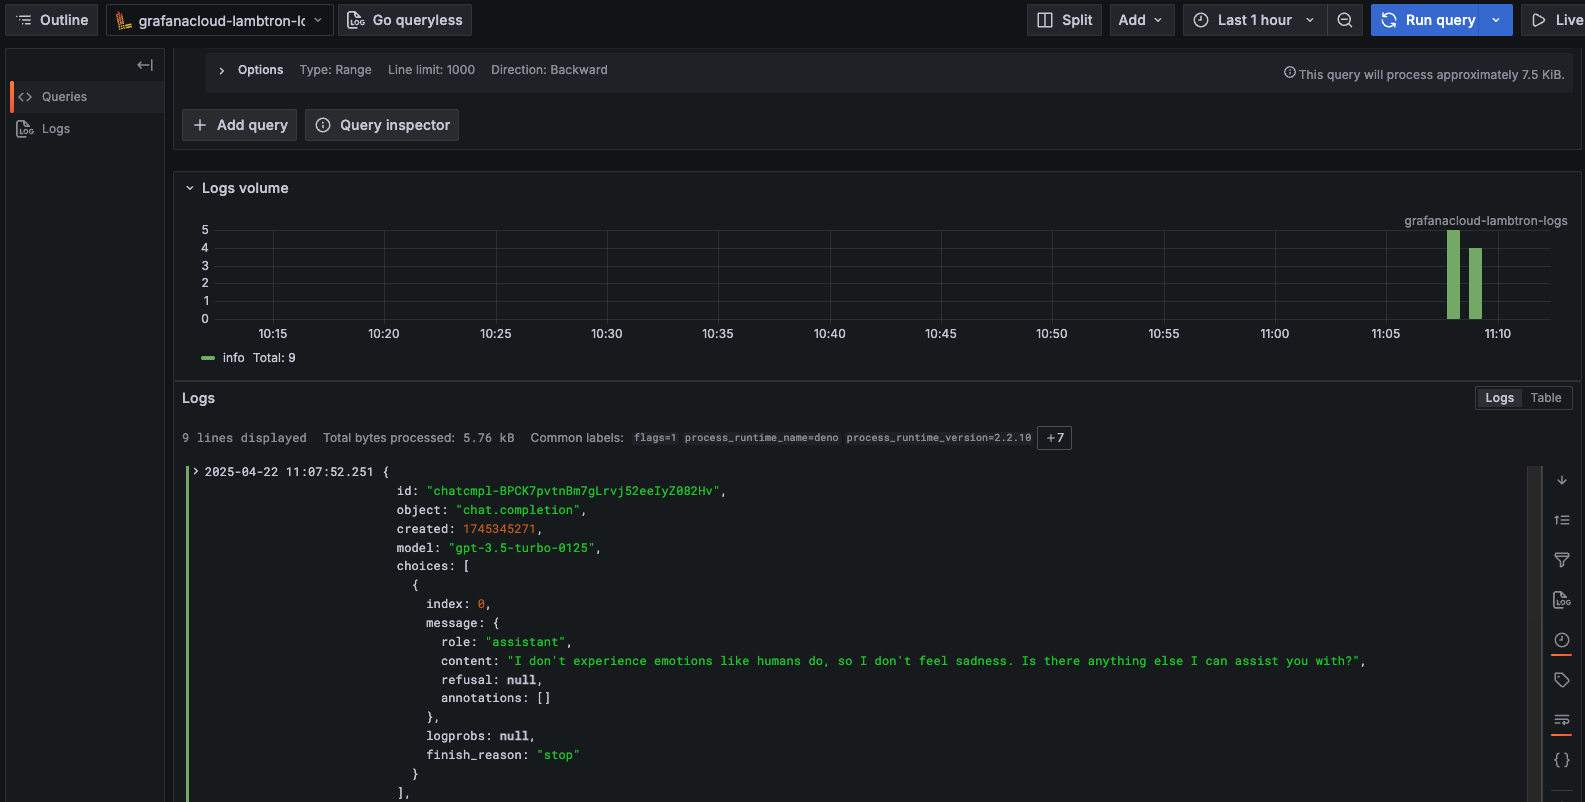Select Queries in the outline sidebar
The image size is (1585, 802).
(65, 97)
